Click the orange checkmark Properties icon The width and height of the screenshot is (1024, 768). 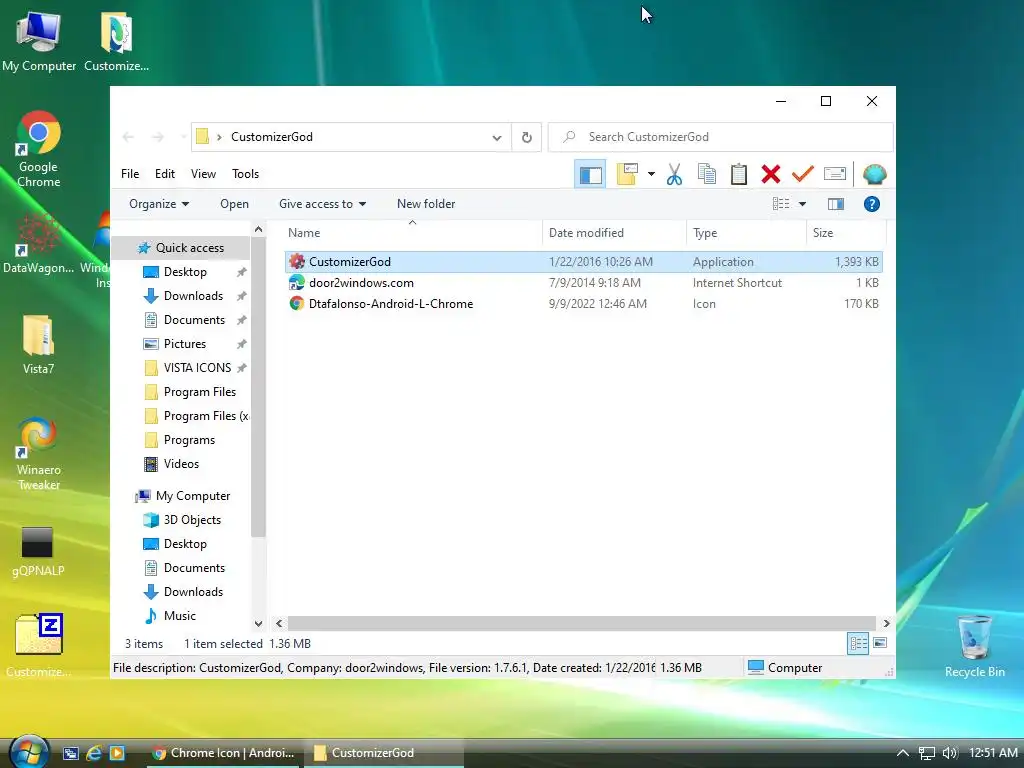[803, 174]
